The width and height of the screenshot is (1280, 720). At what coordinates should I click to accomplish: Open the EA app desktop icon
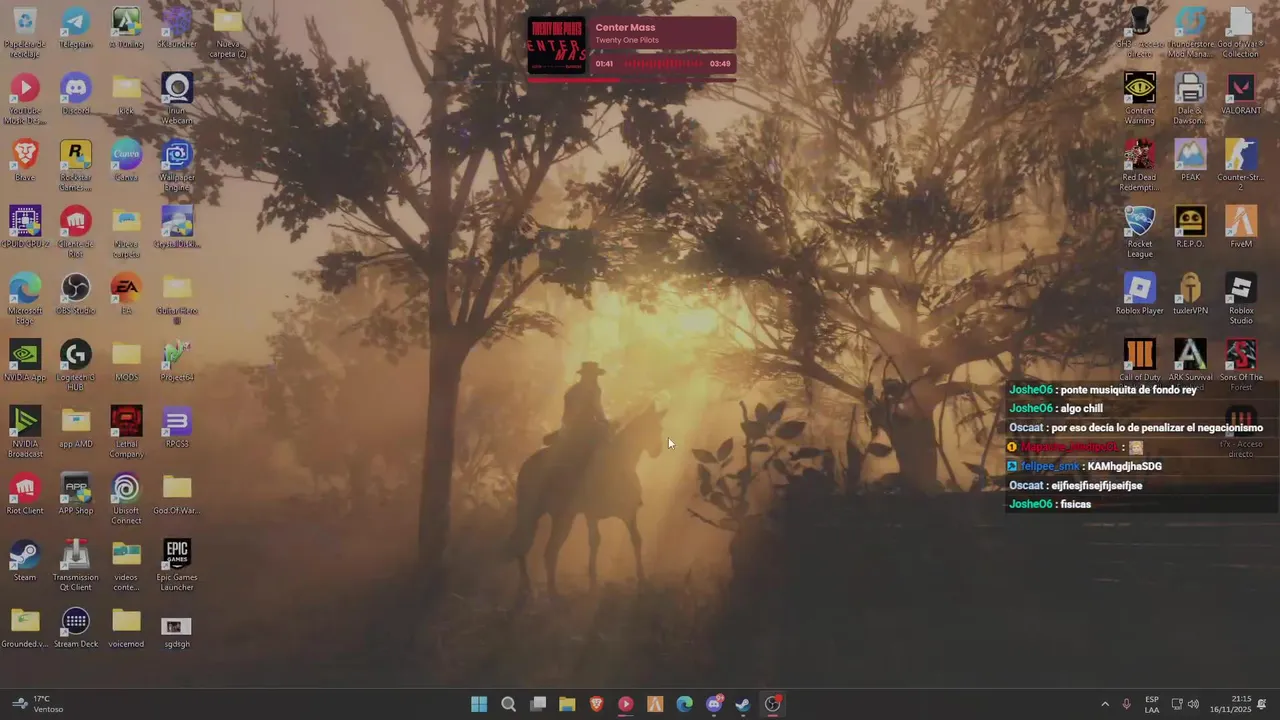click(126, 295)
